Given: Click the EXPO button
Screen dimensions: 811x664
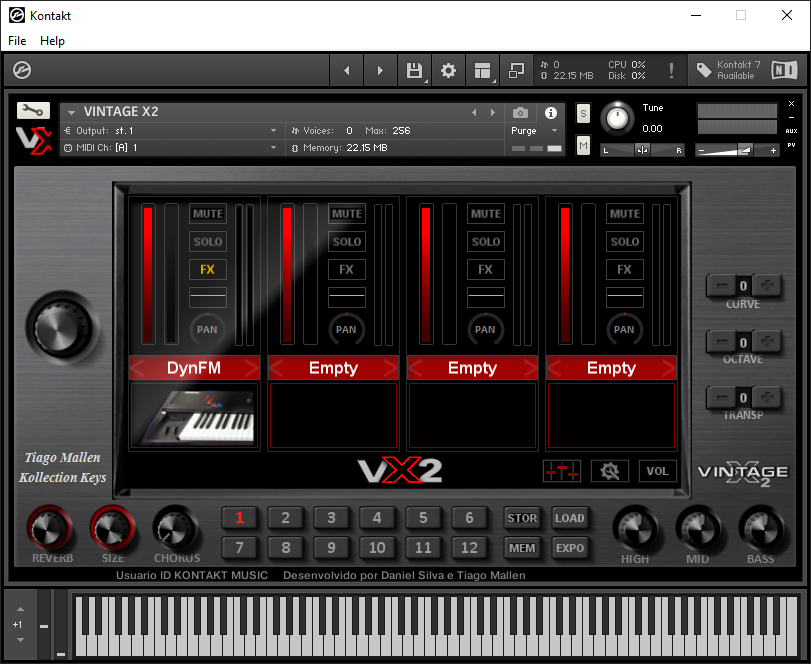Looking at the screenshot, I should point(570,548).
